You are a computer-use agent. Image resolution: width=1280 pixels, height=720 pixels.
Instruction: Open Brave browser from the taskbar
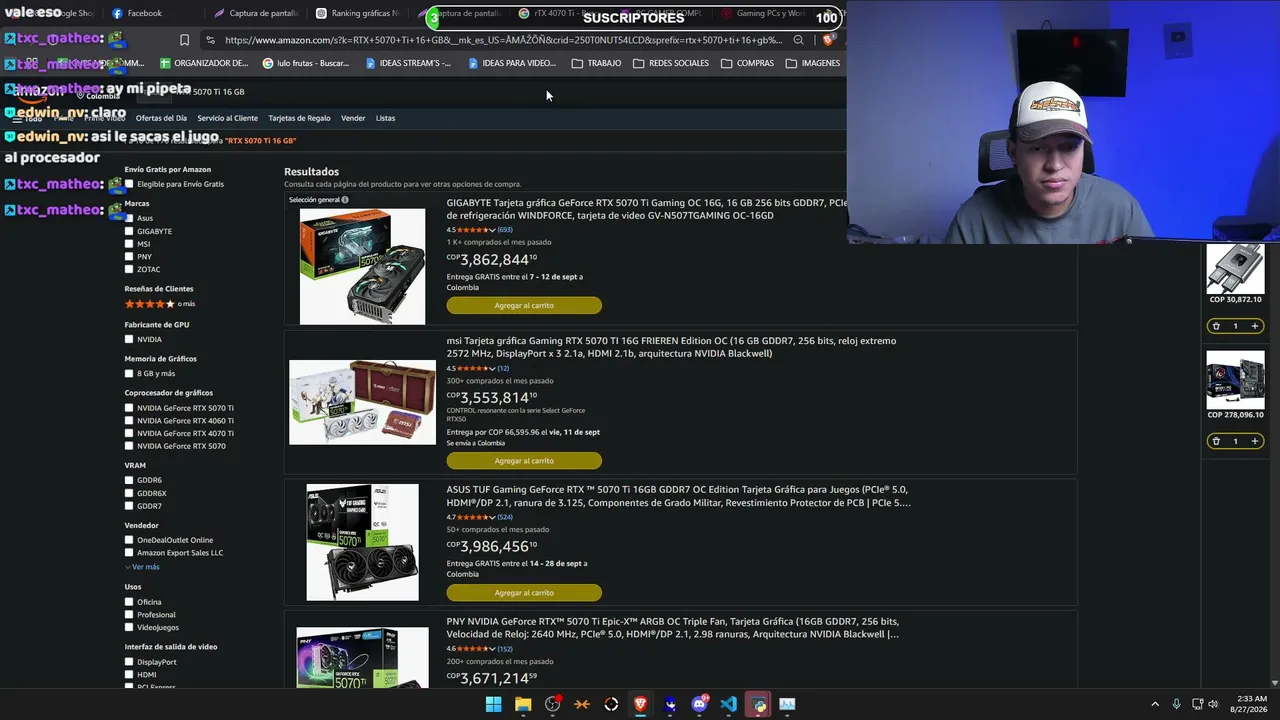click(641, 704)
